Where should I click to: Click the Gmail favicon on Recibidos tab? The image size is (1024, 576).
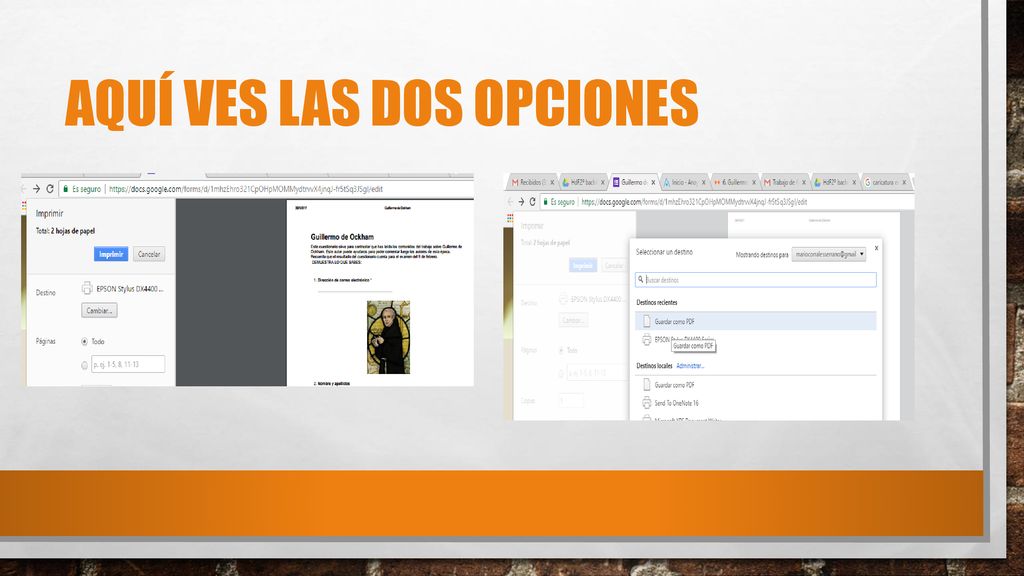pos(515,182)
